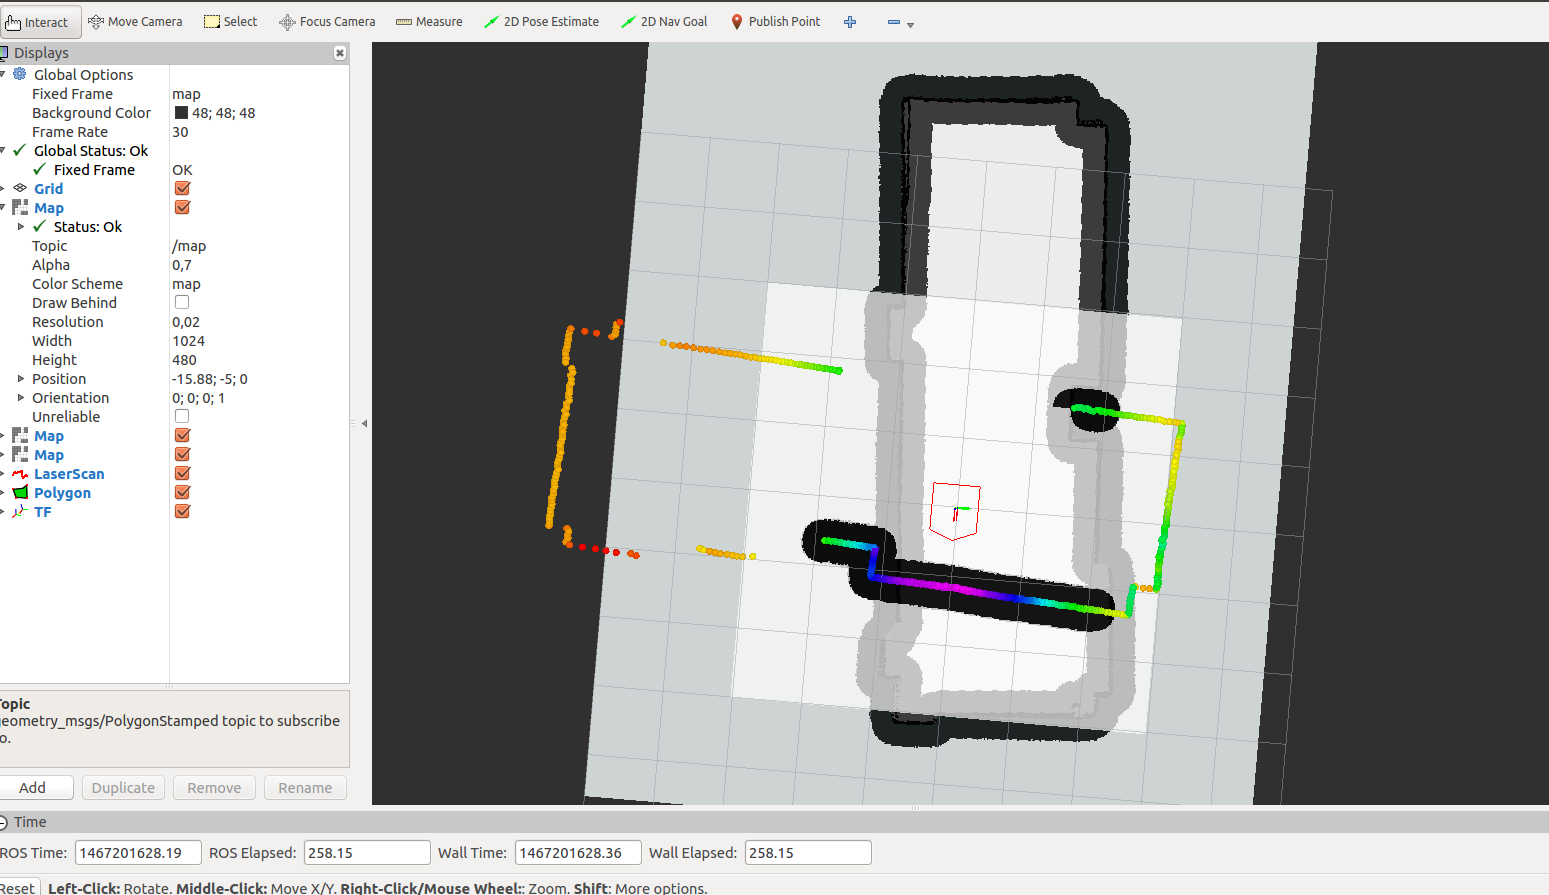Viewport: 1549px width, 895px height.
Task: Choose the Focus Camera tool
Action: point(327,22)
